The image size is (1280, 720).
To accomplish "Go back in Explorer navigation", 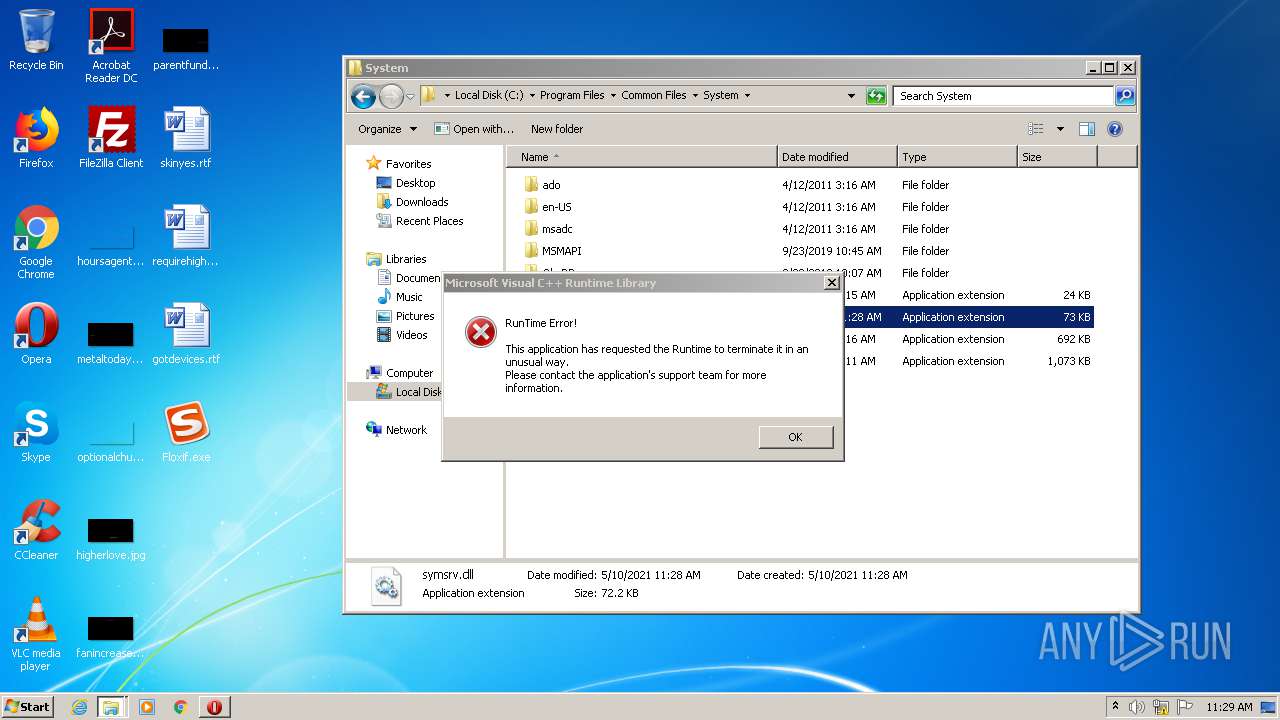I will coord(363,96).
